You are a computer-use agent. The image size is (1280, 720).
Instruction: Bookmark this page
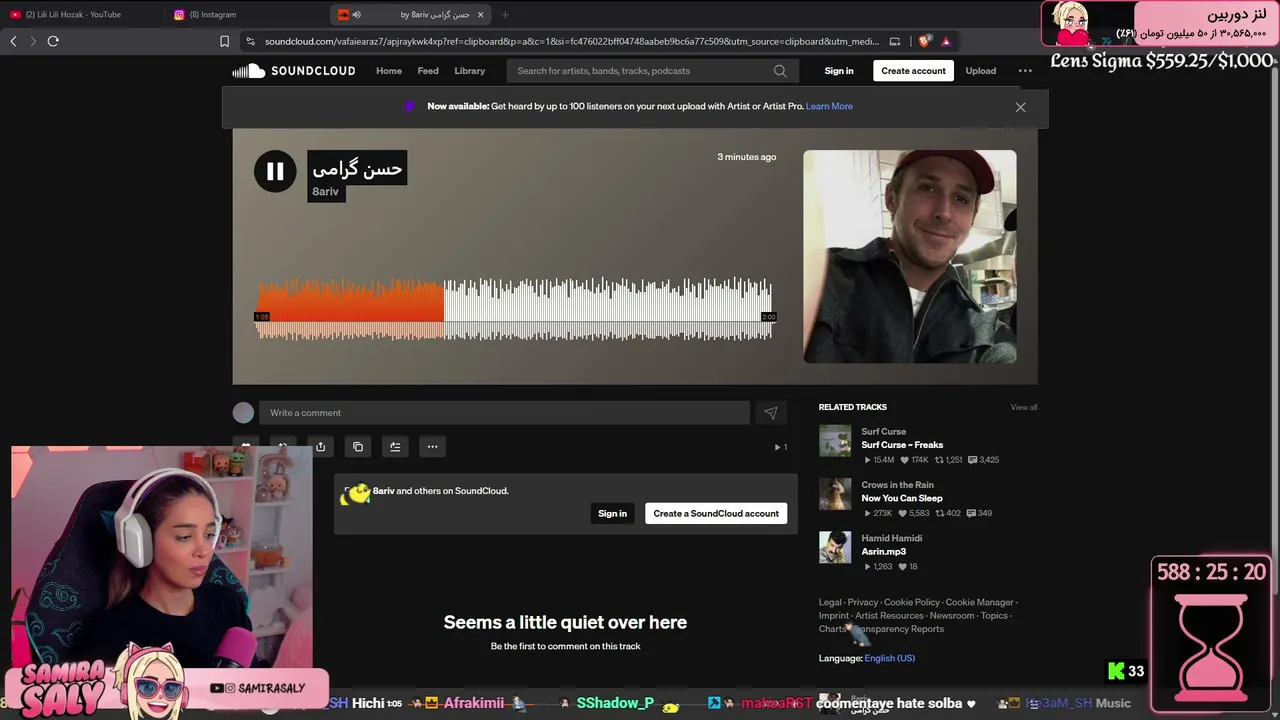(224, 41)
